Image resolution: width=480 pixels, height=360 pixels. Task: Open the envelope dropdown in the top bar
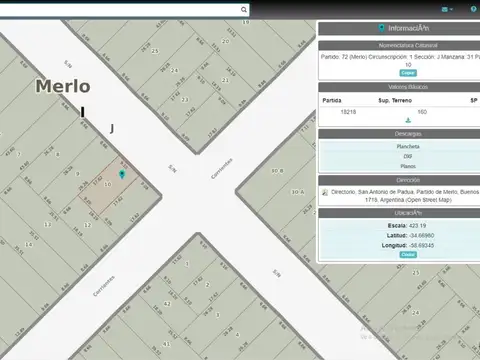447,9
